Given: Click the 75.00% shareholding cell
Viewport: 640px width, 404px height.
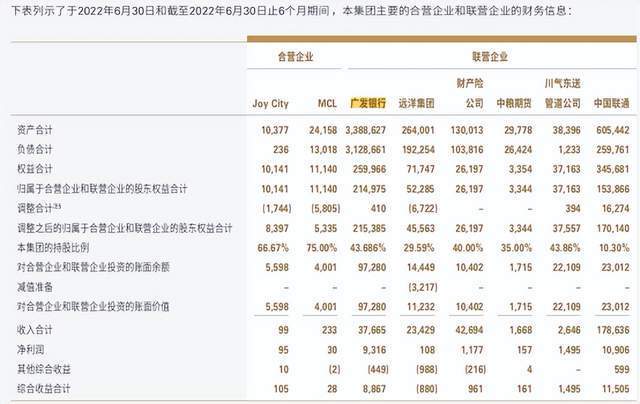Looking at the screenshot, I should pos(322,248).
